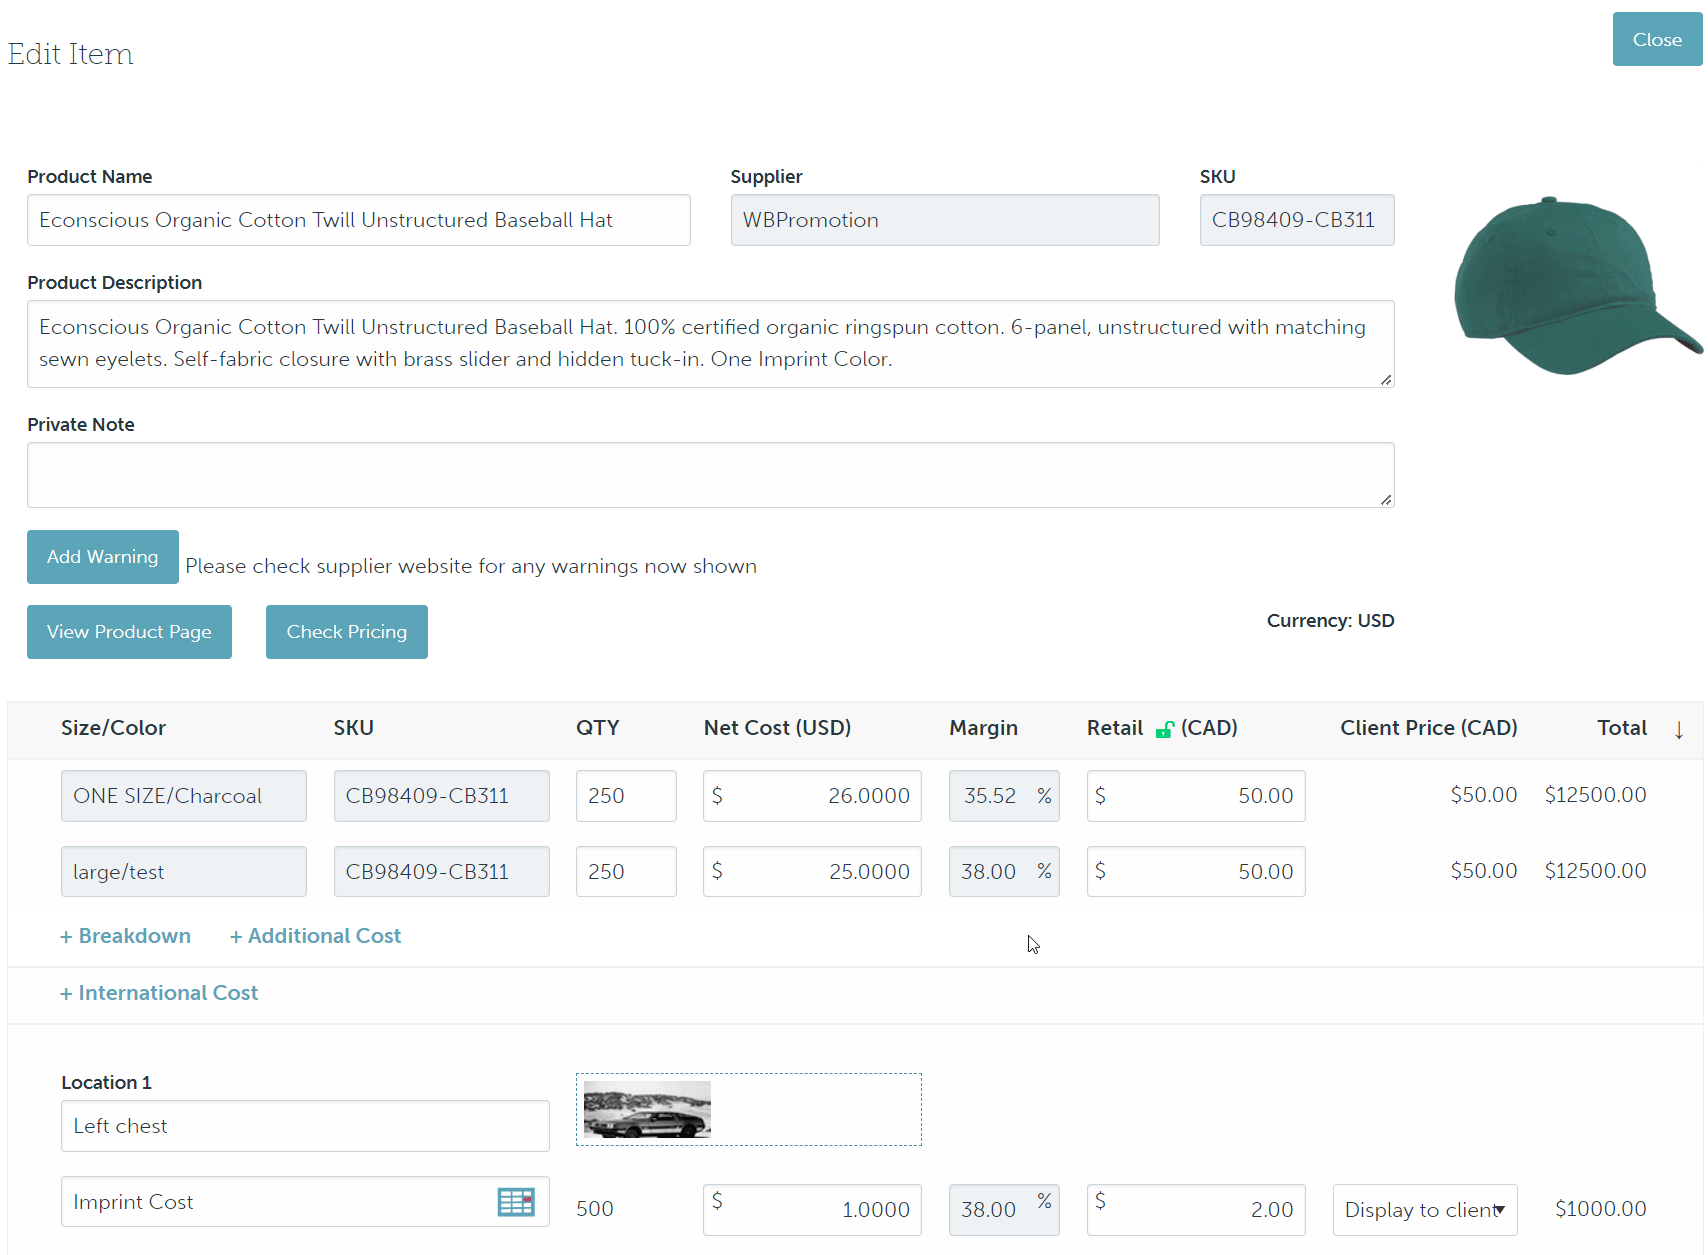Viewport: 1708px width, 1255px height.
Task: Sort by the Total column arrow icon
Action: [1678, 729]
